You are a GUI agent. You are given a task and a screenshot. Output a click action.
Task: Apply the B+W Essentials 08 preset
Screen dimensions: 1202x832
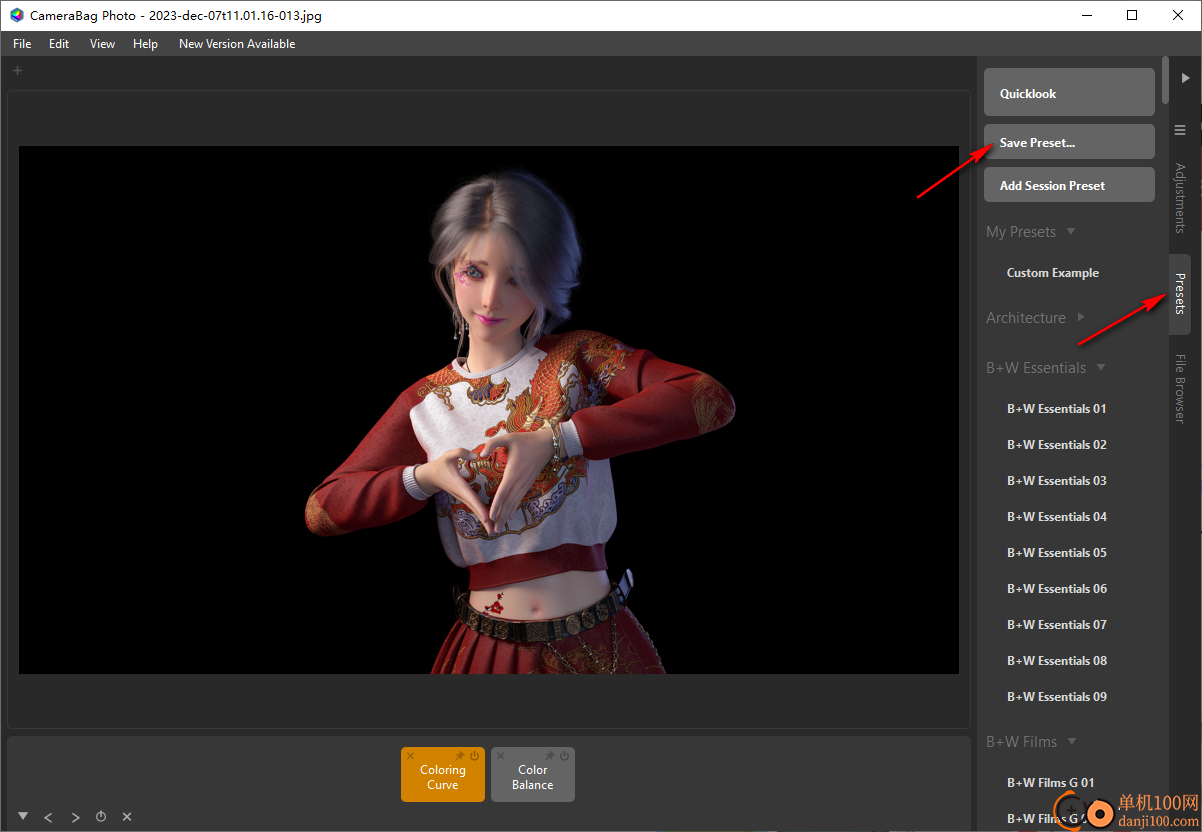coord(1057,660)
